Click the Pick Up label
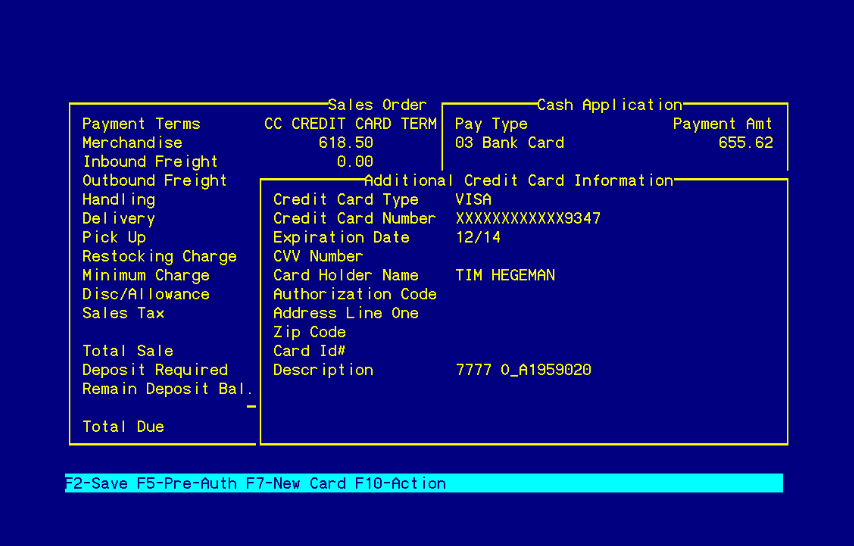Image resolution: width=854 pixels, height=546 pixels. pyautogui.click(x=114, y=238)
